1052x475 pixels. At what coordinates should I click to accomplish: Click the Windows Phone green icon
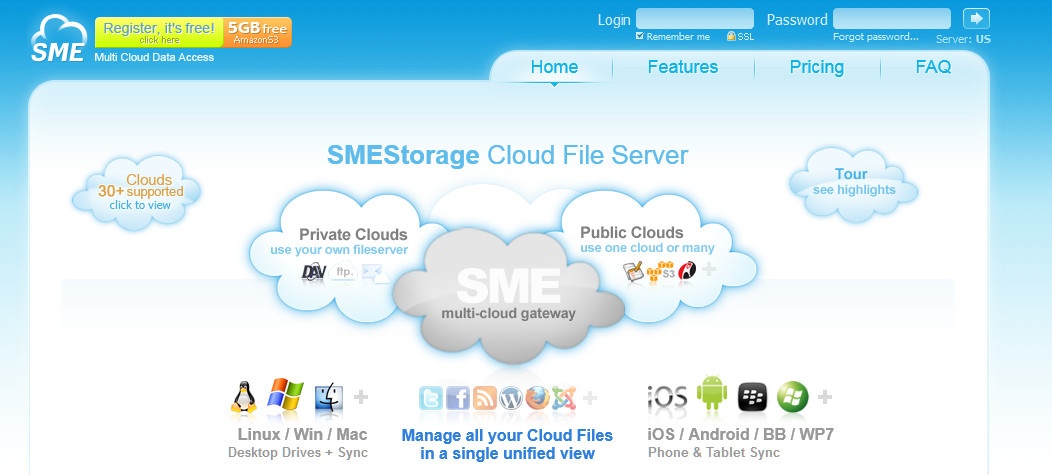click(x=793, y=397)
